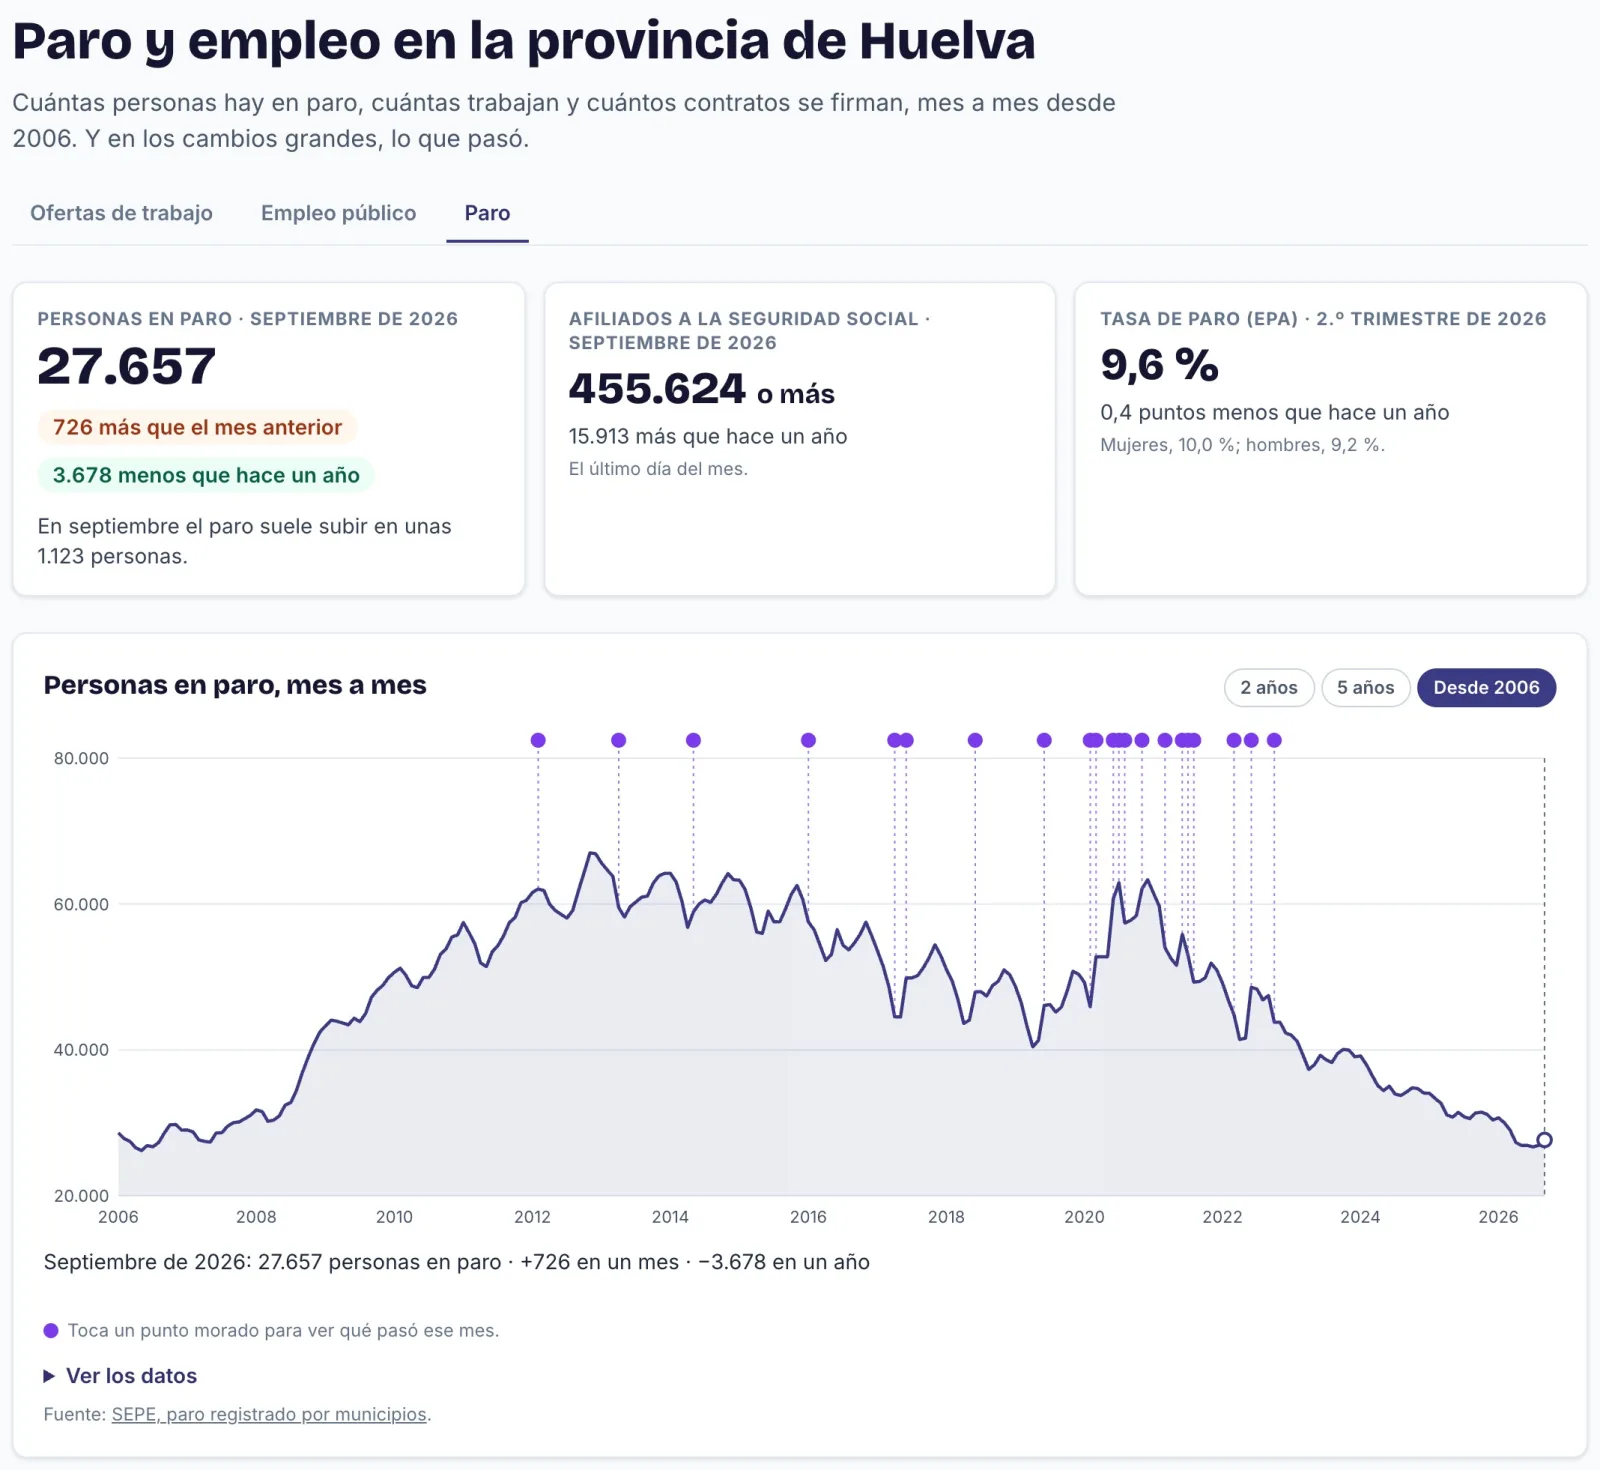Switch chart range to 5 años
This screenshot has height=1470, width=1600.
tap(1365, 688)
